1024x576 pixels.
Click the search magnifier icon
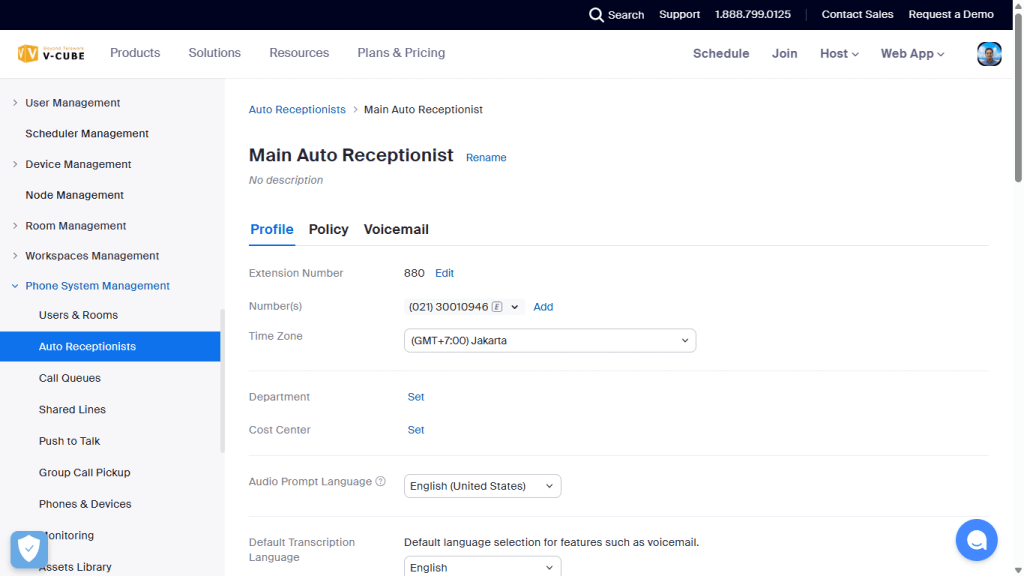(x=596, y=15)
